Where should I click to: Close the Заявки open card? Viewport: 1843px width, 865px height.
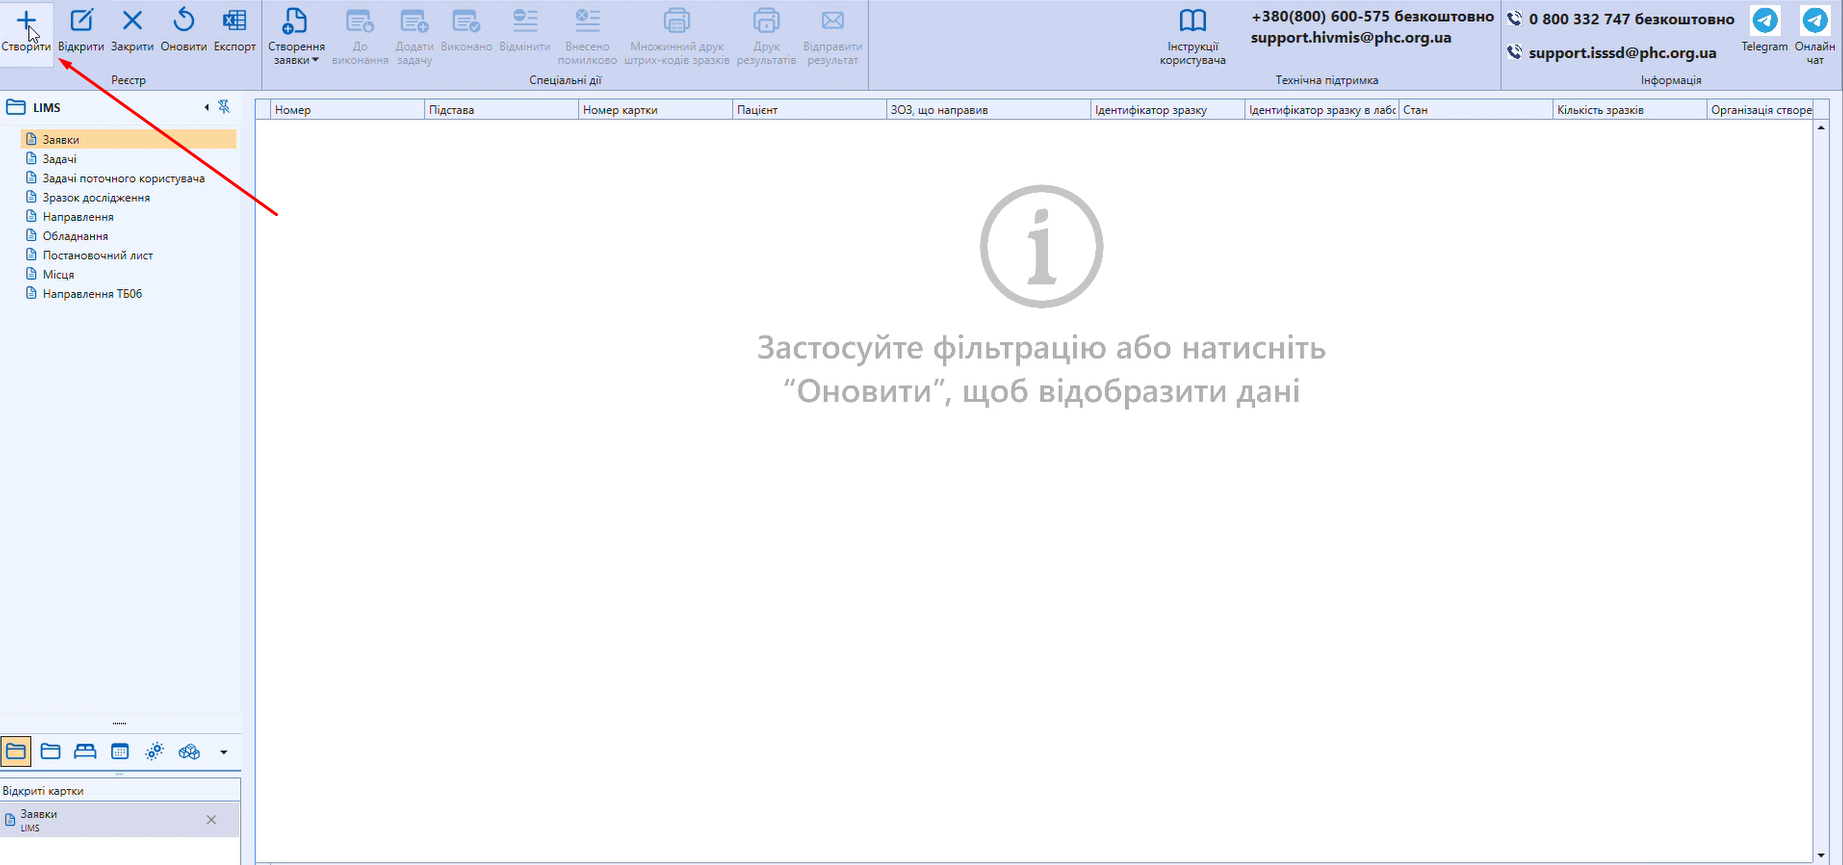tap(211, 820)
